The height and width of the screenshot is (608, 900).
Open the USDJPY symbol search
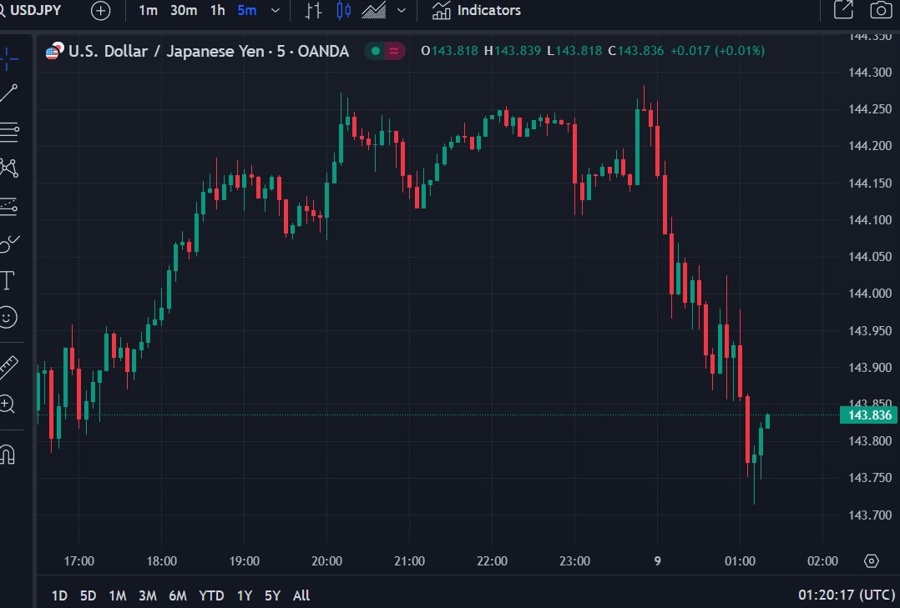(36, 10)
